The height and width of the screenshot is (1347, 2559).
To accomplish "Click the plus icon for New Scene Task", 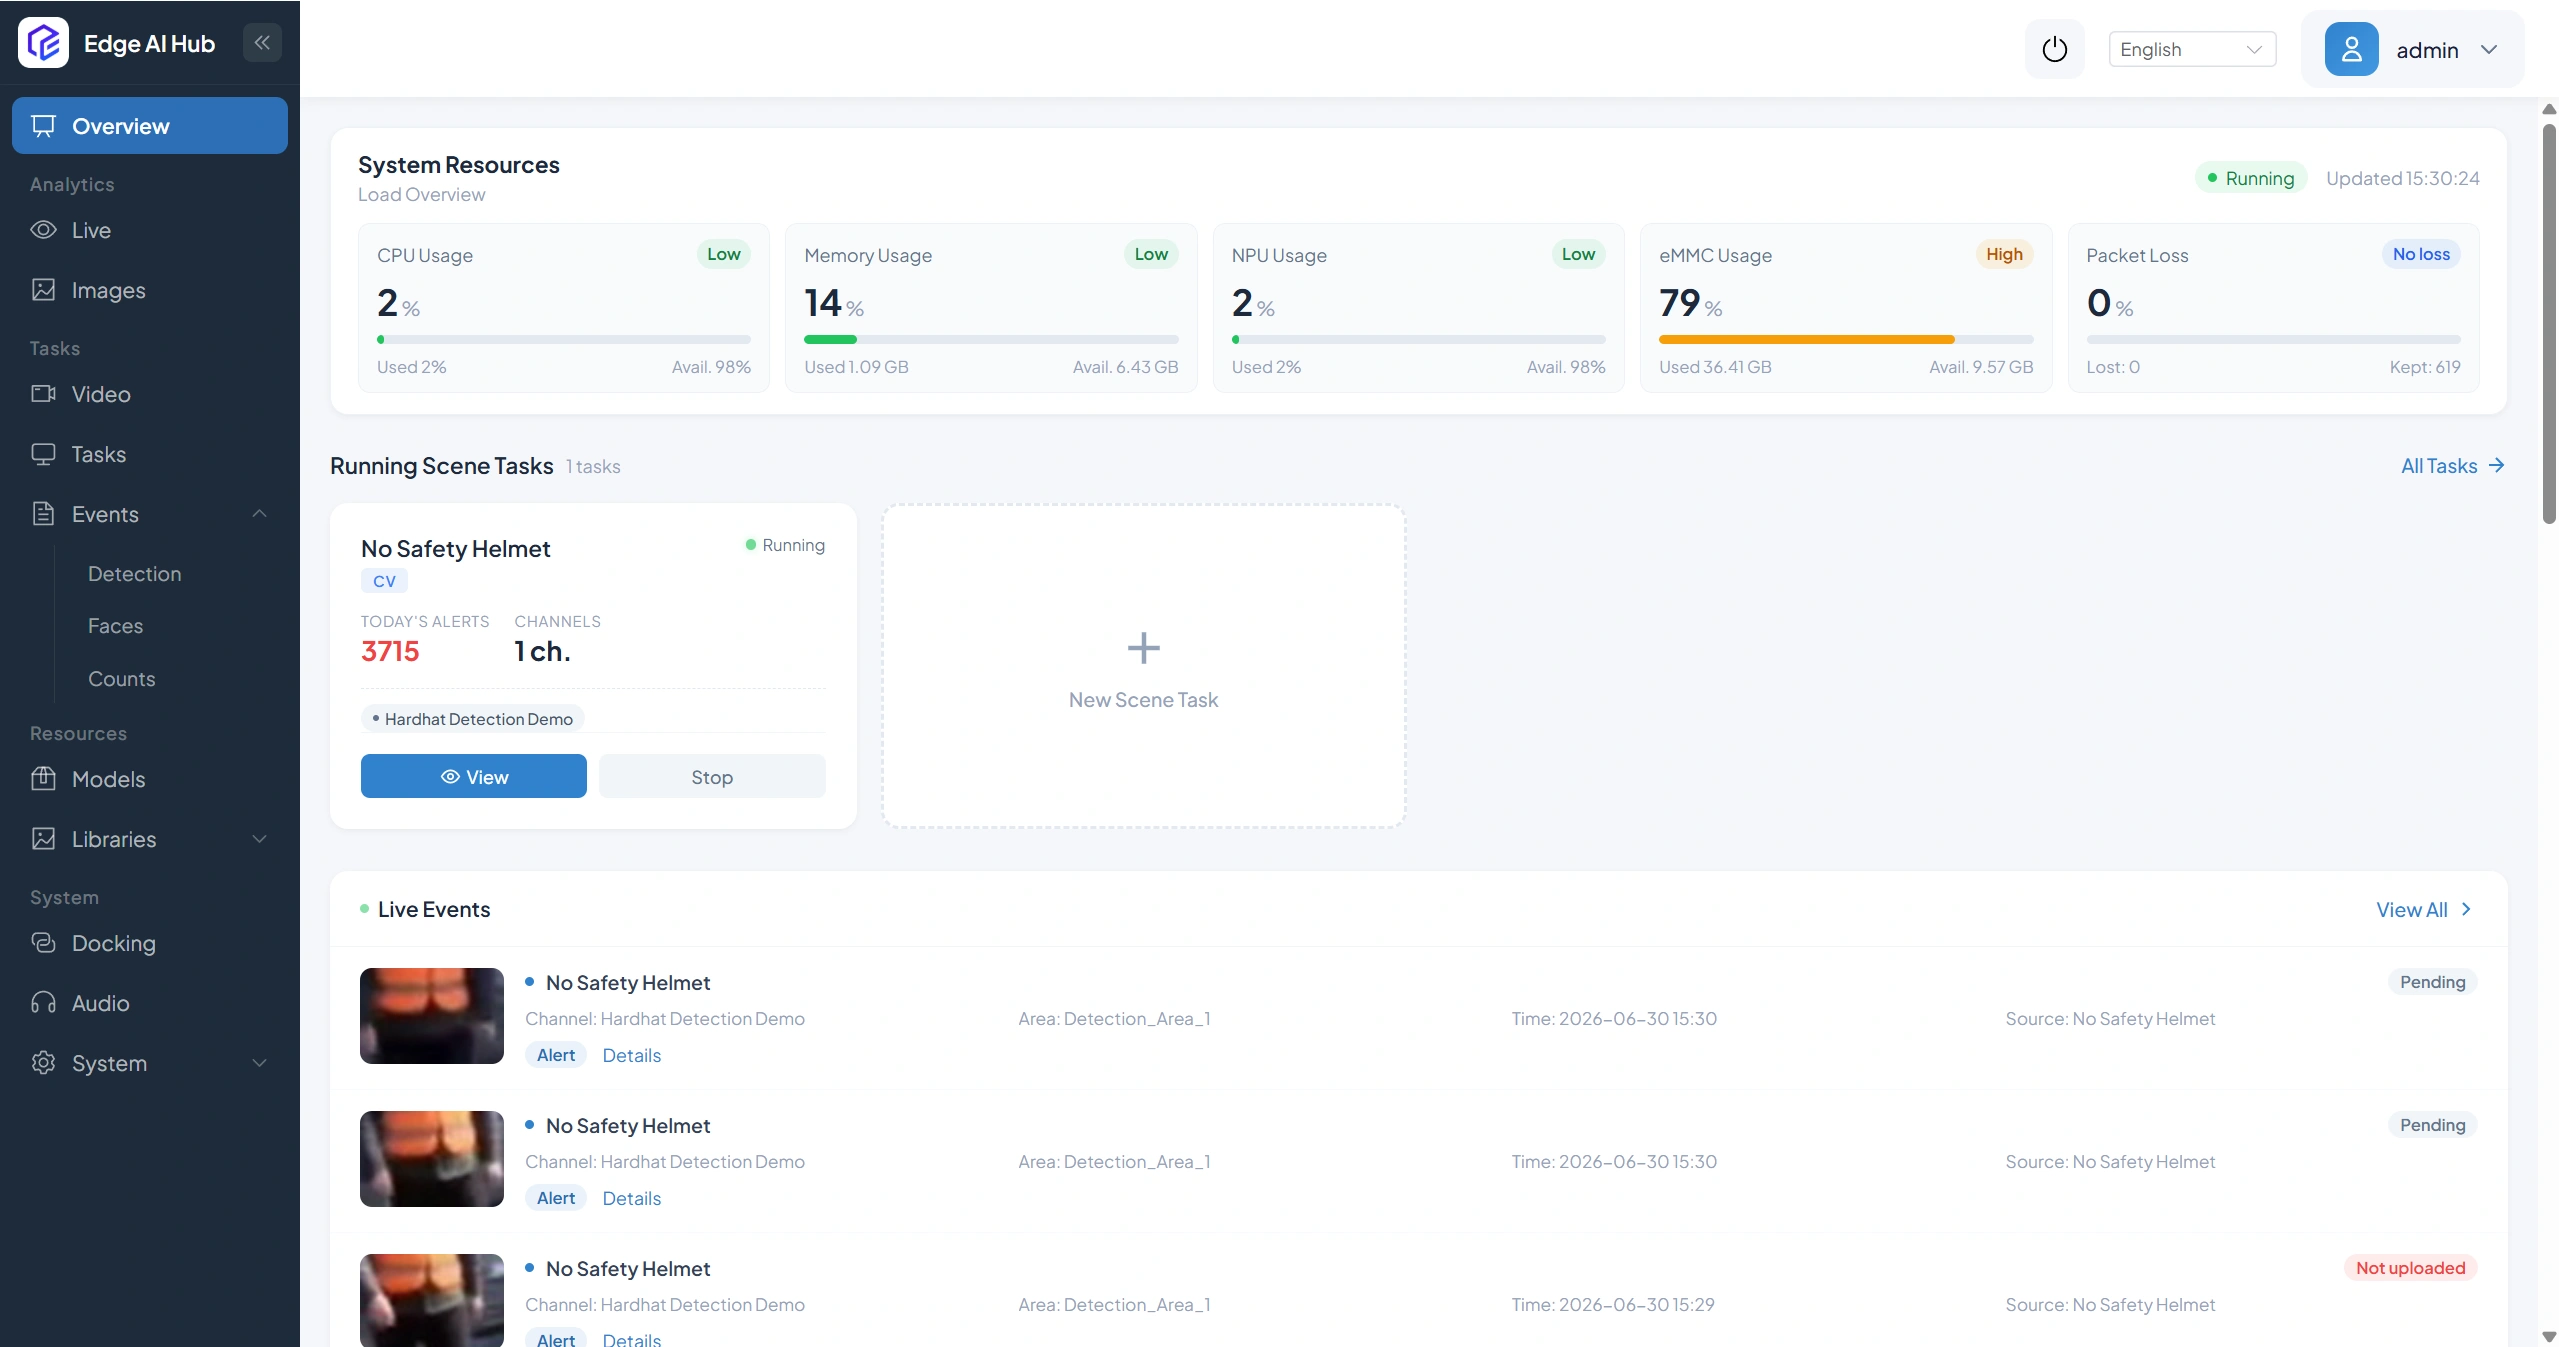I will (x=1143, y=648).
